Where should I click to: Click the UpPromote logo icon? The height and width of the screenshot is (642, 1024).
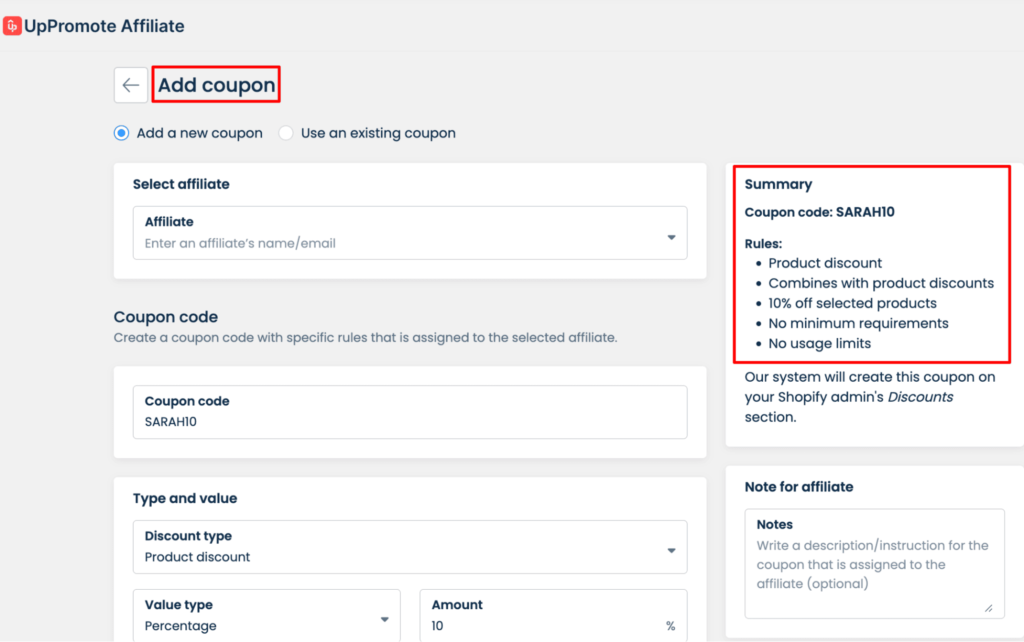[x=12, y=26]
